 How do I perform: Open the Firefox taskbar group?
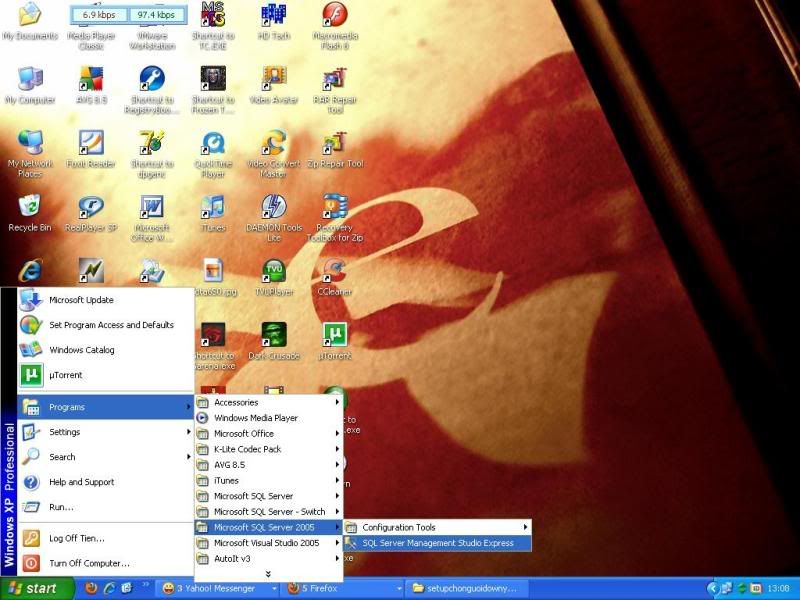(x=343, y=589)
